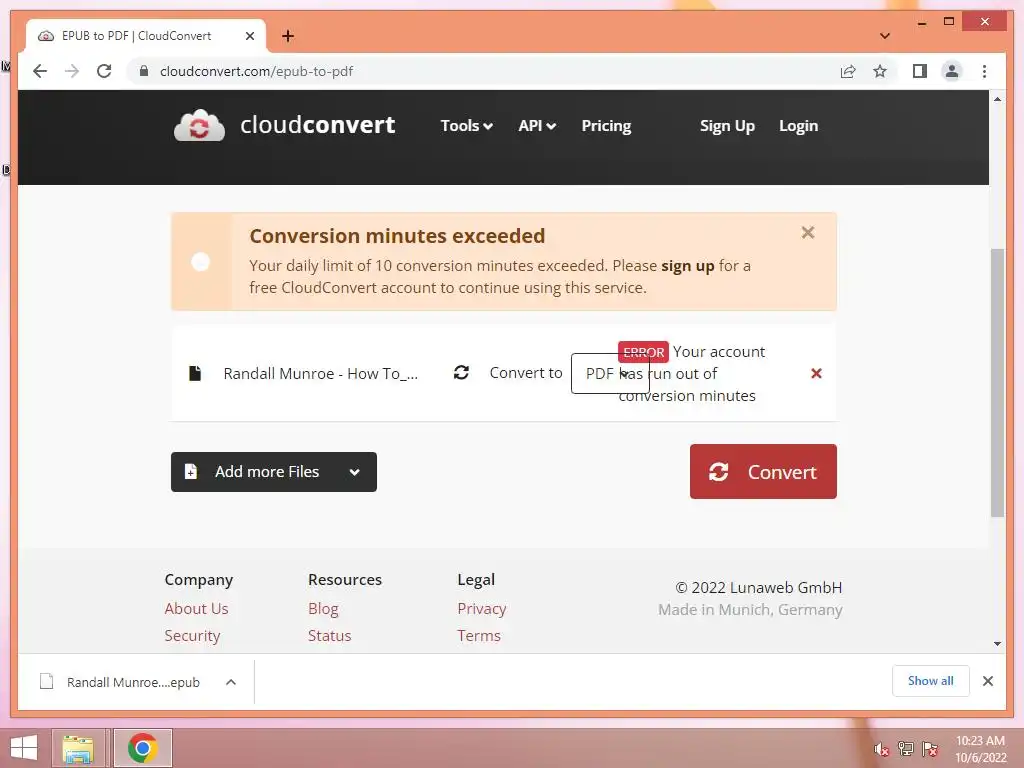
Task: Open the PDF output format dropdown
Action: tap(610, 374)
